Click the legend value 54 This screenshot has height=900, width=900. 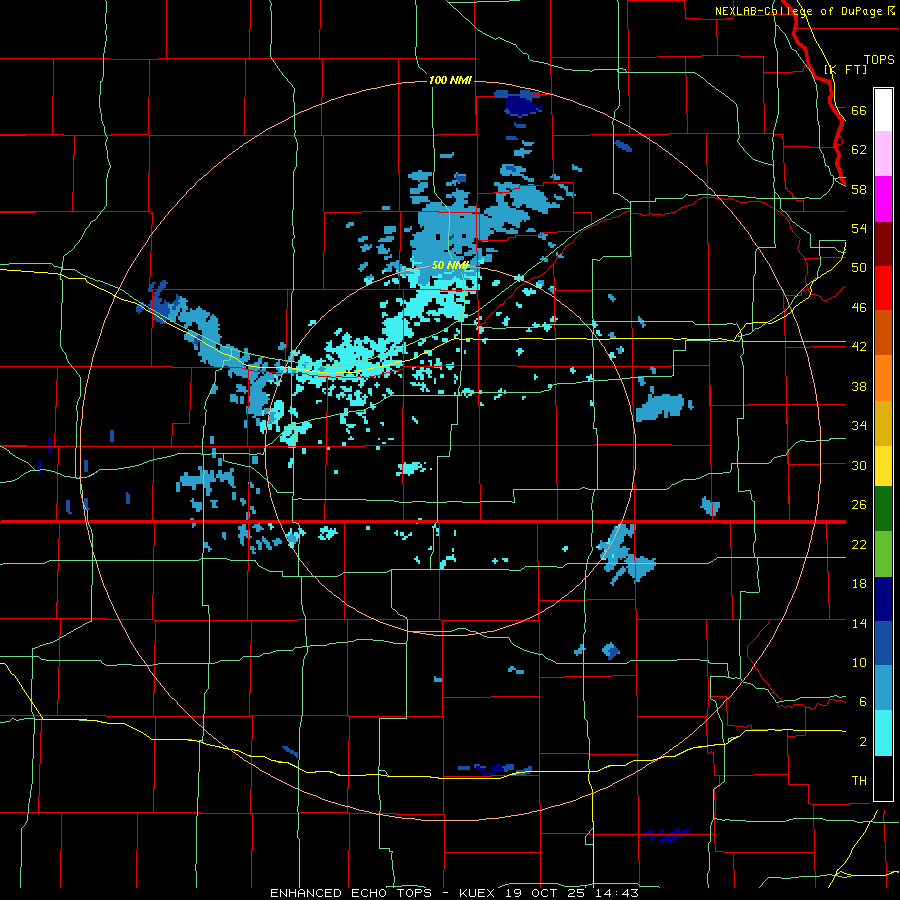click(859, 228)
